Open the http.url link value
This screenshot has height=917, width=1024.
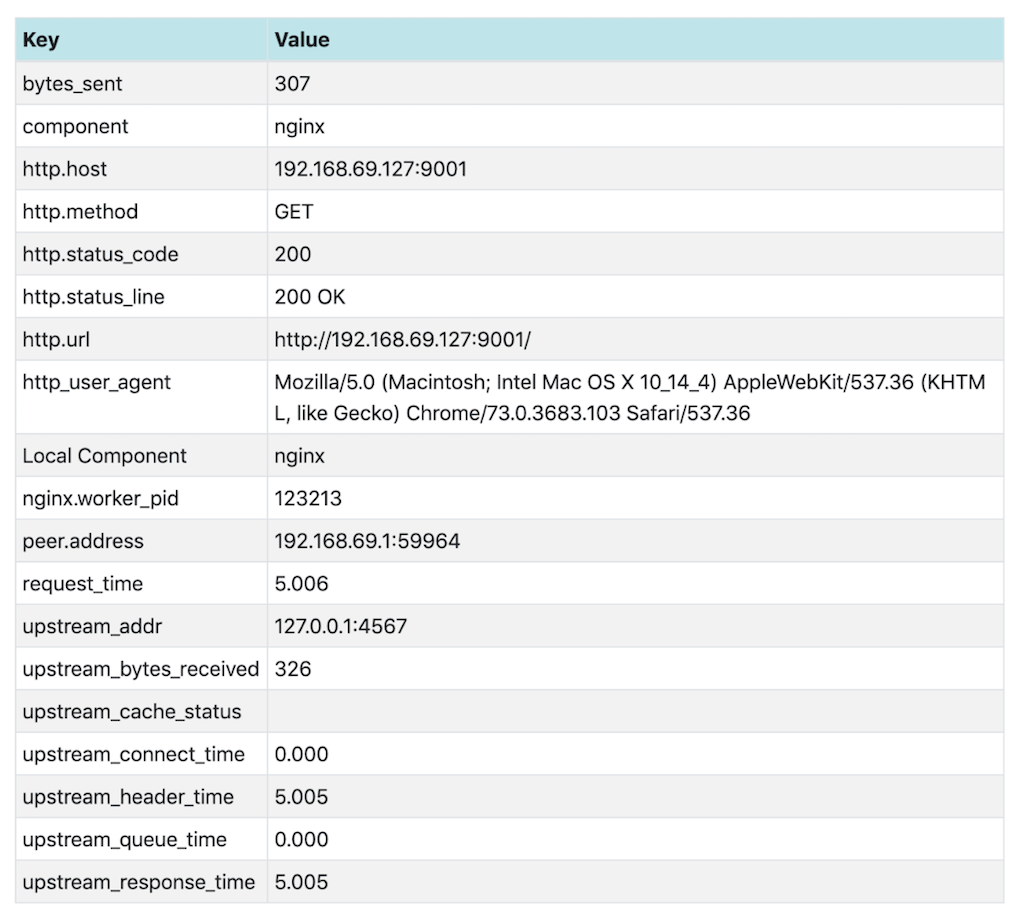(x=402, y=340)
